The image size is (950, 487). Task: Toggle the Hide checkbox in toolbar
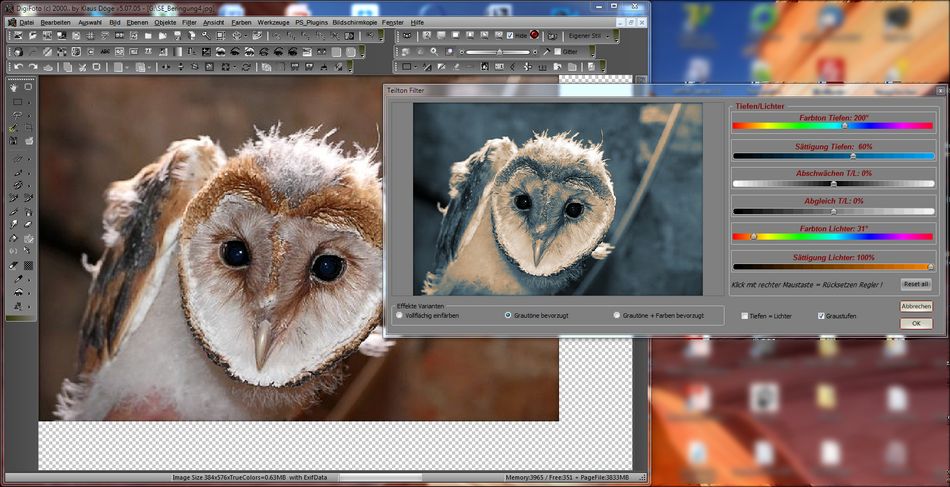pyautogui.click(x=511, y=35)
